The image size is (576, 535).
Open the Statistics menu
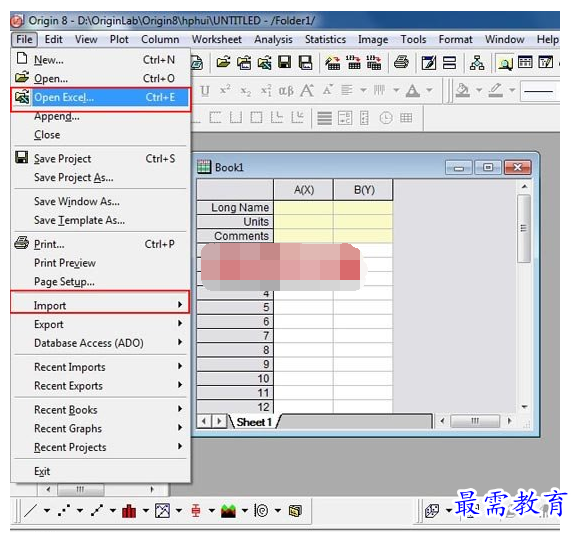click(x=325, y=39)
